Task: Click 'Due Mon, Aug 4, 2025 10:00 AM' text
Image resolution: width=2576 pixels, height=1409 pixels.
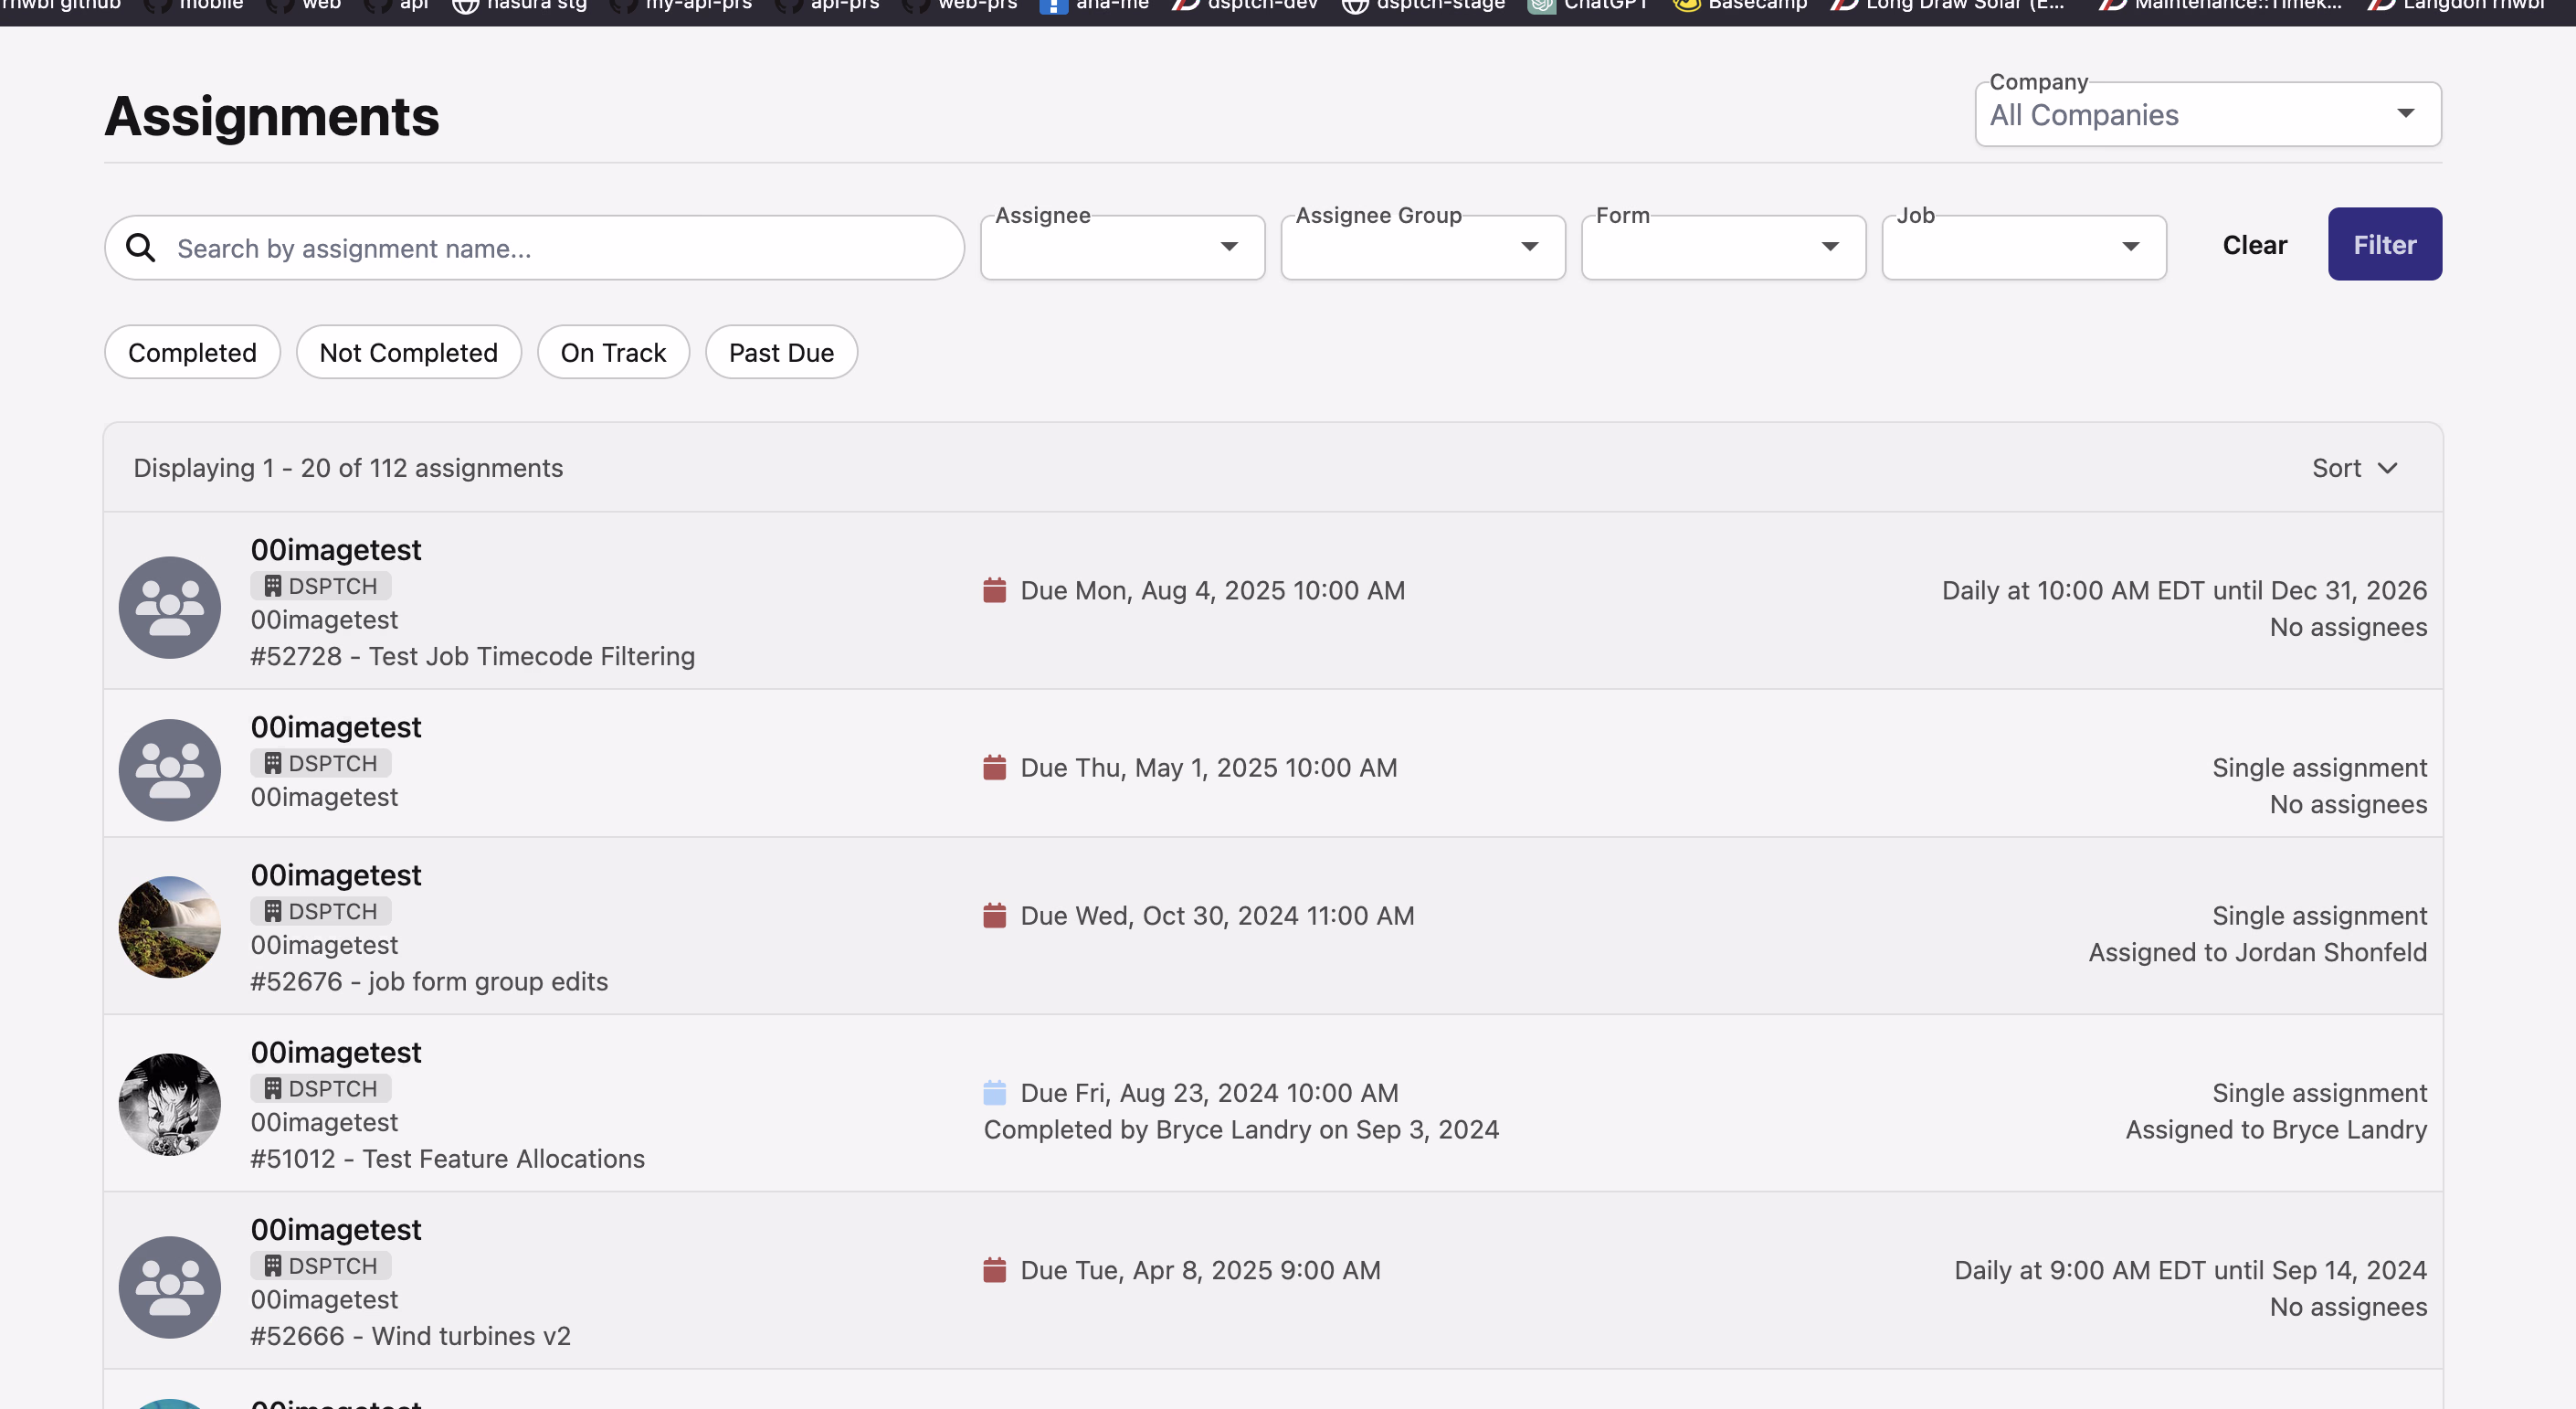Action: 1212,590
